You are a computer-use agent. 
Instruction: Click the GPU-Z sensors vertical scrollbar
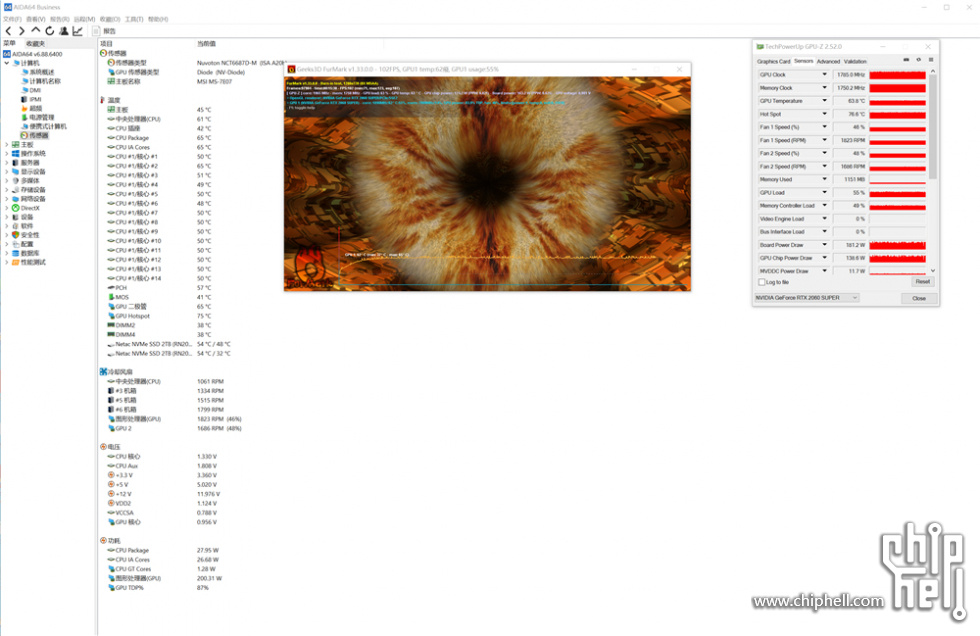pyautogui.click(x=933, y=127)
